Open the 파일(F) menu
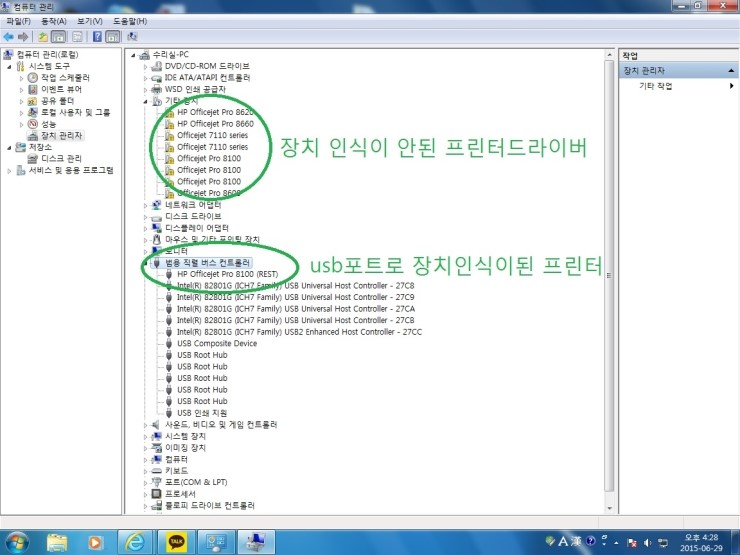Image resolution: width=740 pixels, height=555 pixels. tap(18, 20)
